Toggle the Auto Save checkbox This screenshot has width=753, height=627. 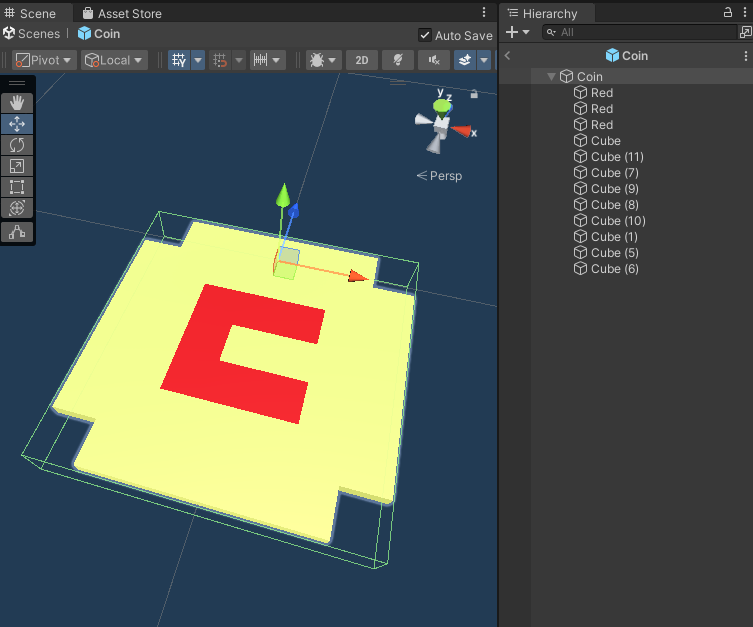tap(425, 35)
